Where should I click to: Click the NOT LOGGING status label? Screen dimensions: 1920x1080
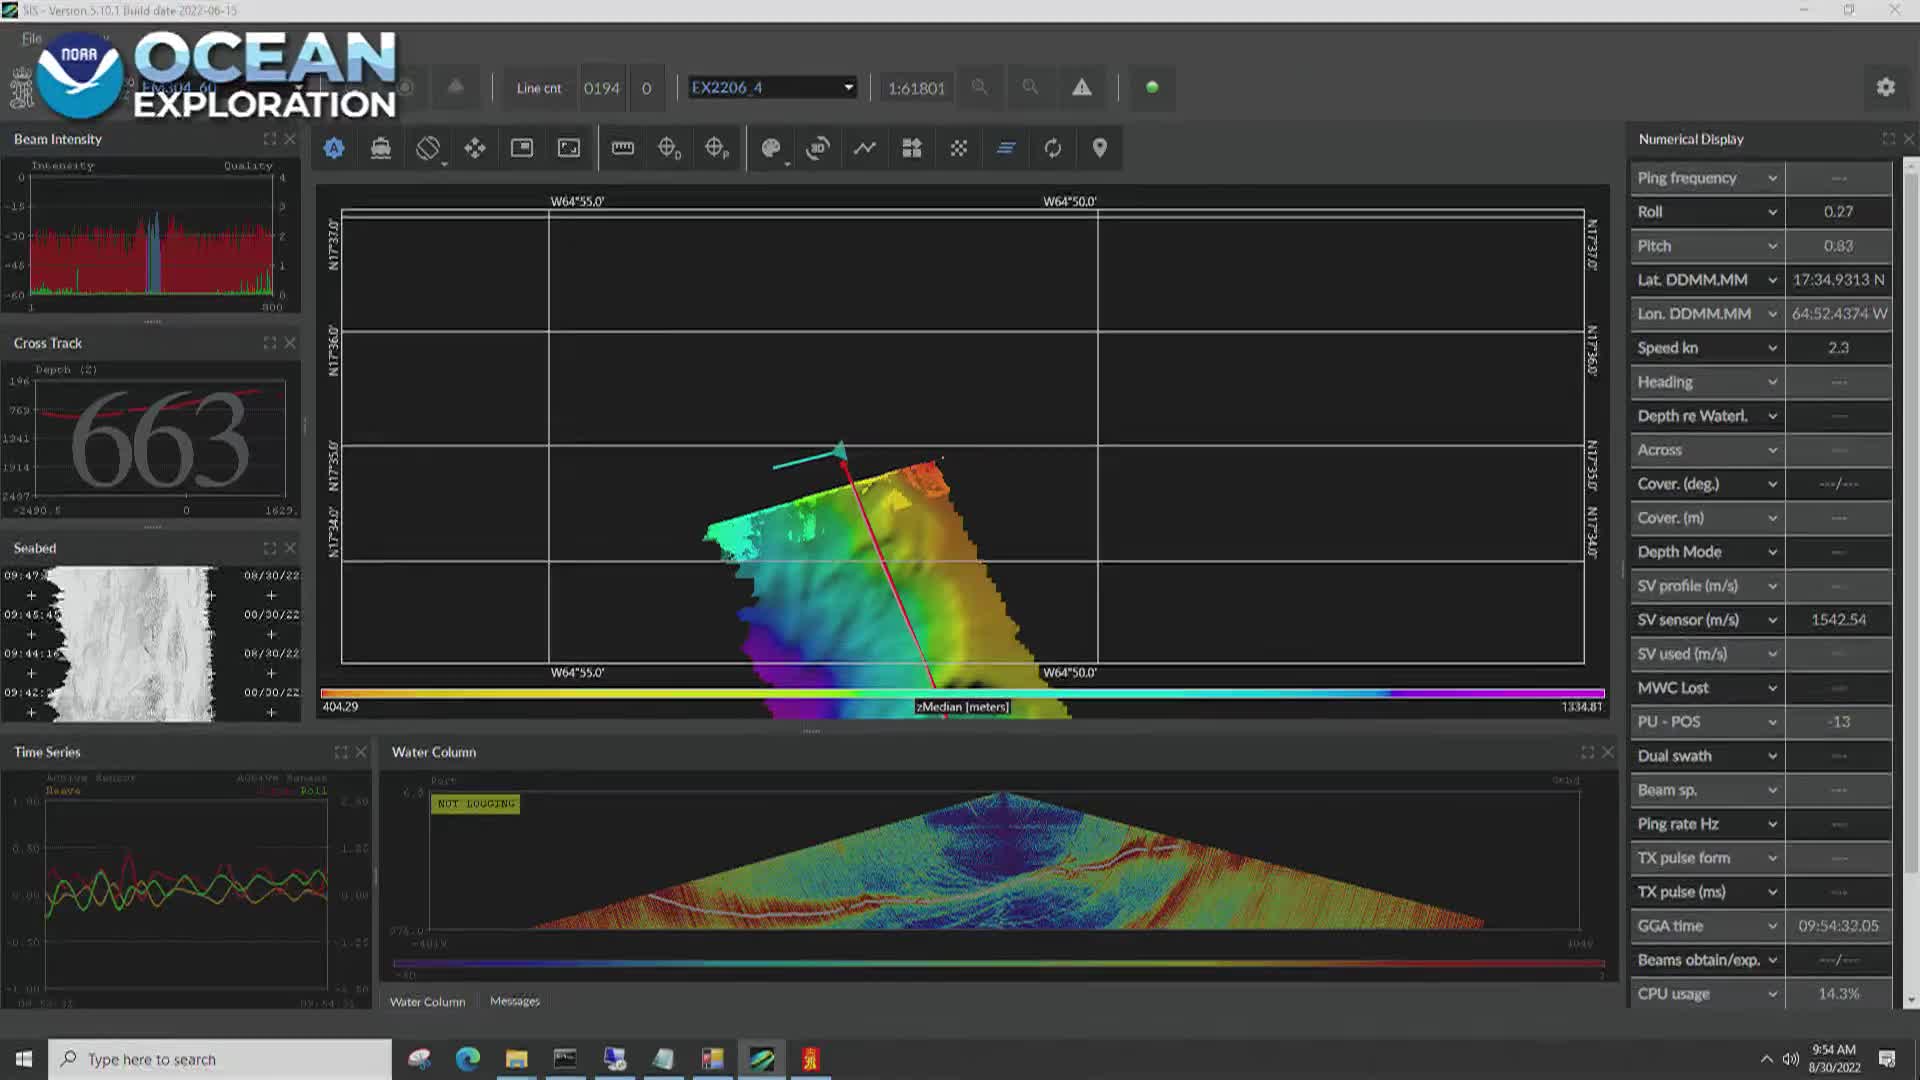coord(476,803)
